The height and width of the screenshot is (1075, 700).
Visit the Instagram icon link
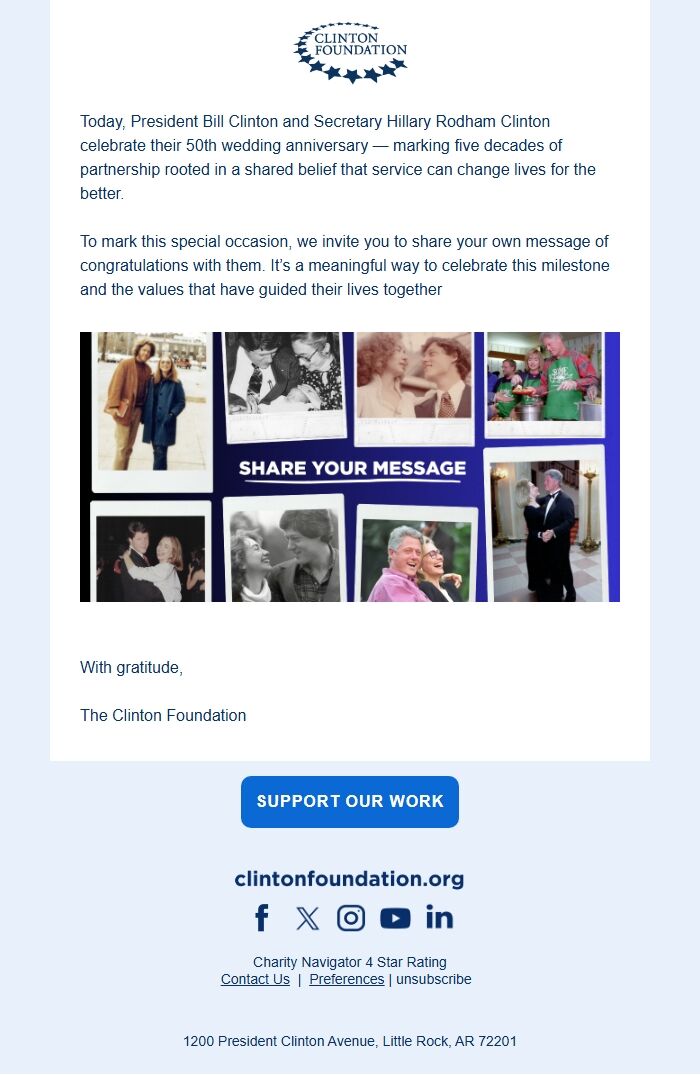point(351,917)
